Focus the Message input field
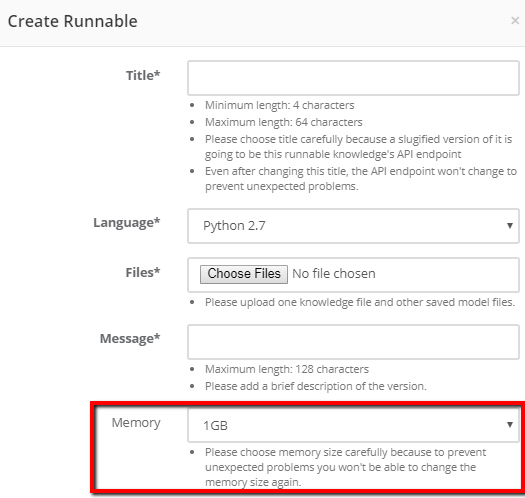 353,342
